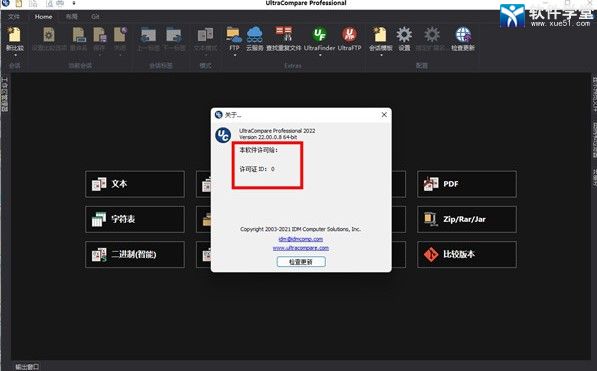Screen dimensions: 597x371
Task: Expand the 会话模板 dropdown arrow
Action: click(381, 55)
